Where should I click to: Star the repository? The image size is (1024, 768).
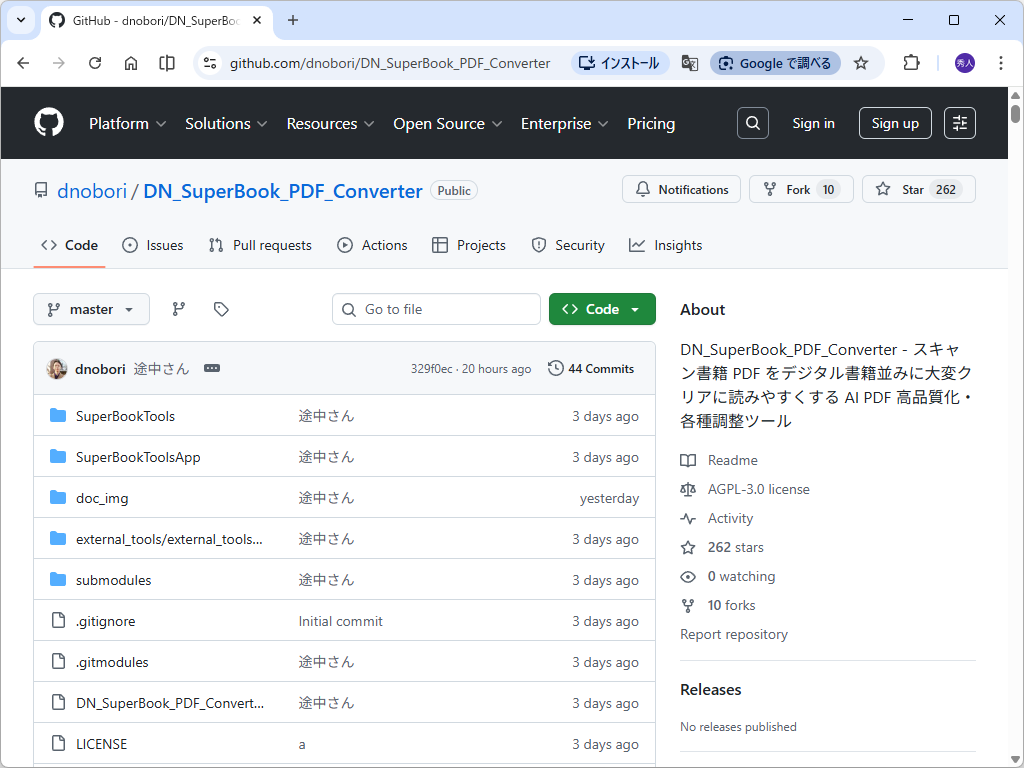(x=918, y=189)
